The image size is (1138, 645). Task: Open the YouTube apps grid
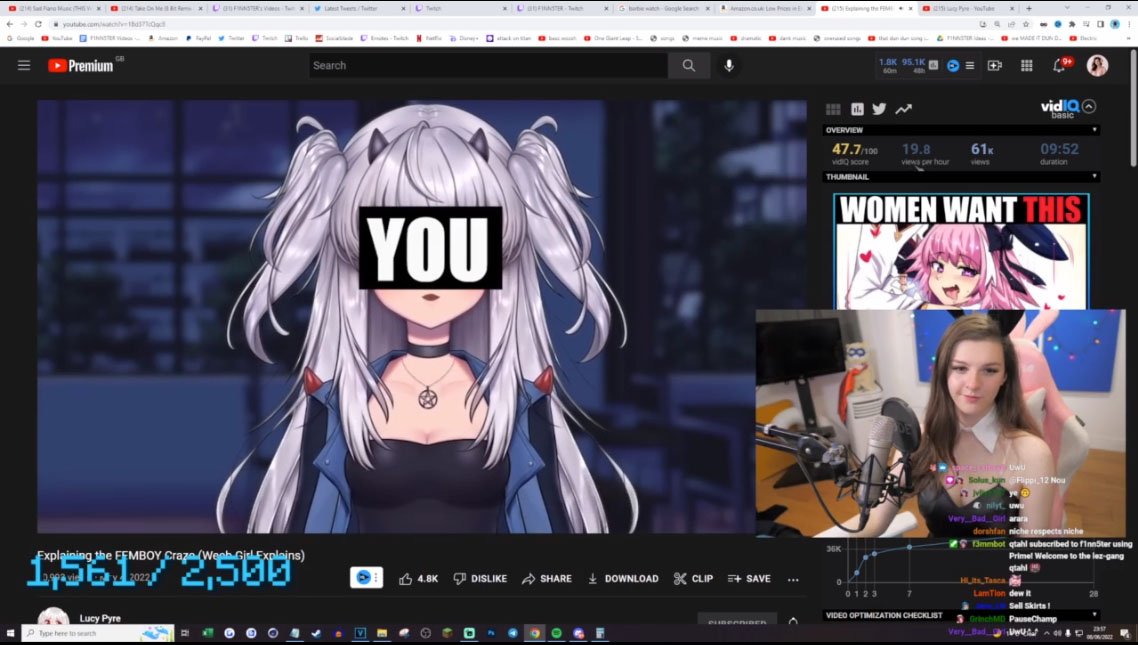click(x=1026, y=65)
